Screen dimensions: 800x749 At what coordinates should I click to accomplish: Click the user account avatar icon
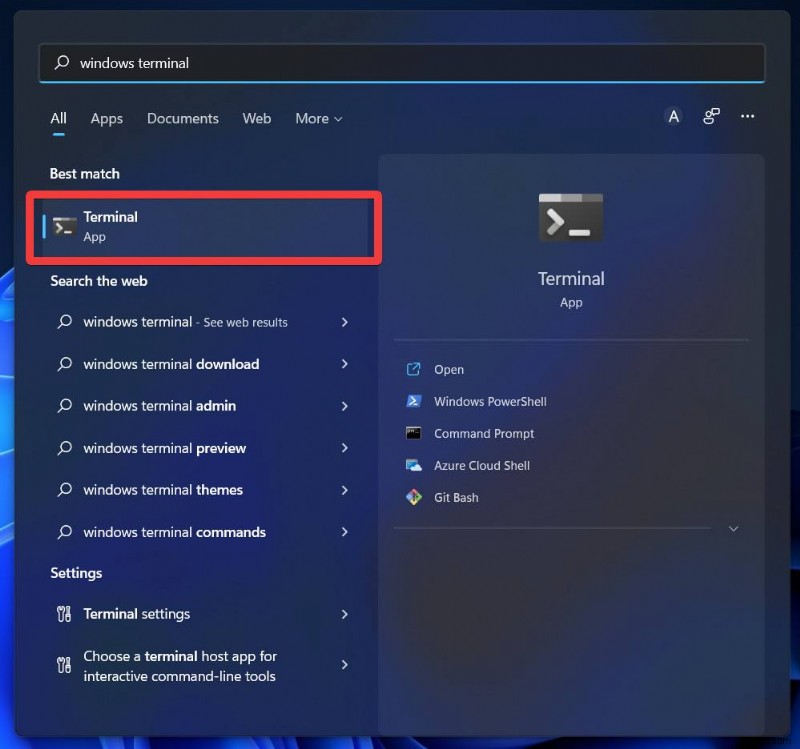[673, 117]
